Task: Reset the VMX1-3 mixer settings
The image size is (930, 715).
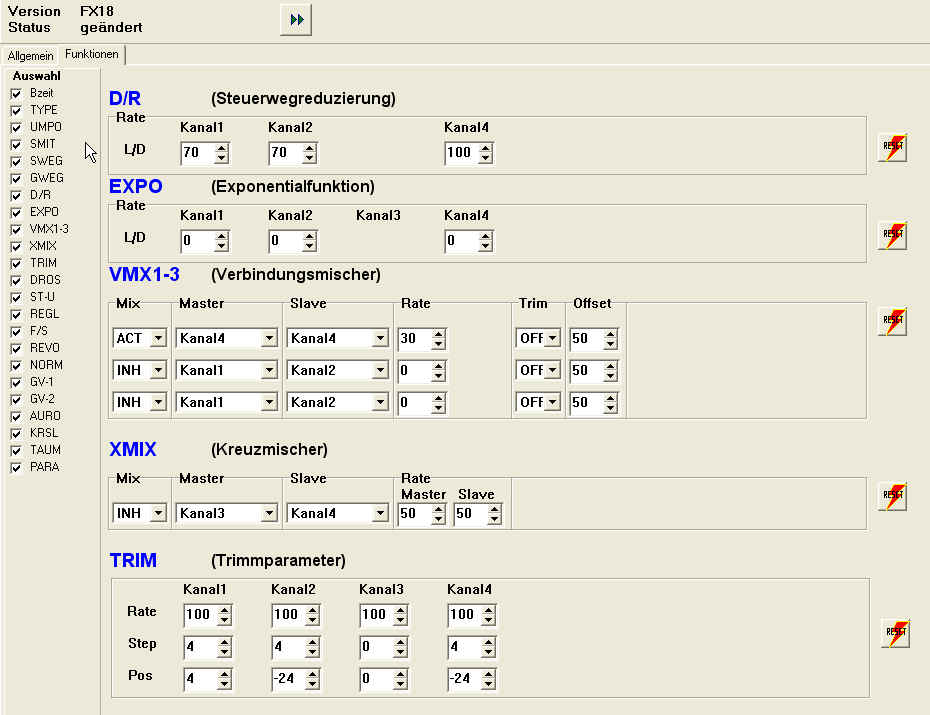Action: tap(892, 321)
